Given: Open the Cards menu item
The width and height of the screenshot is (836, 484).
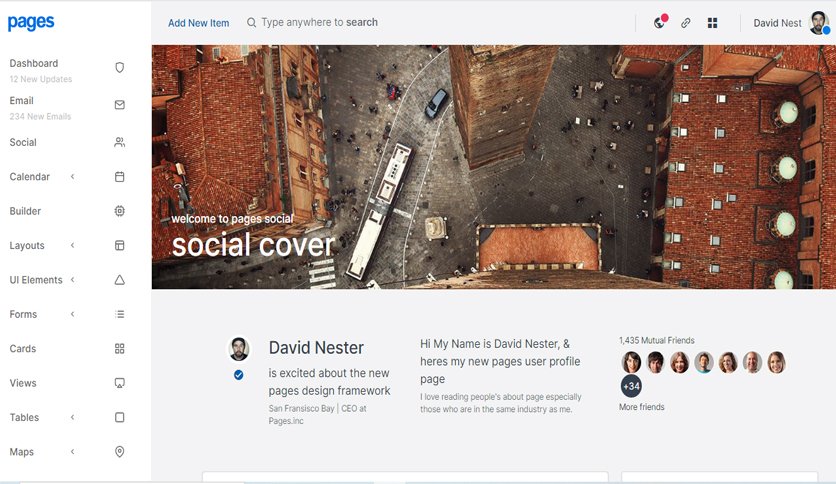Looking at the screenshot, I should pos(23,349).
